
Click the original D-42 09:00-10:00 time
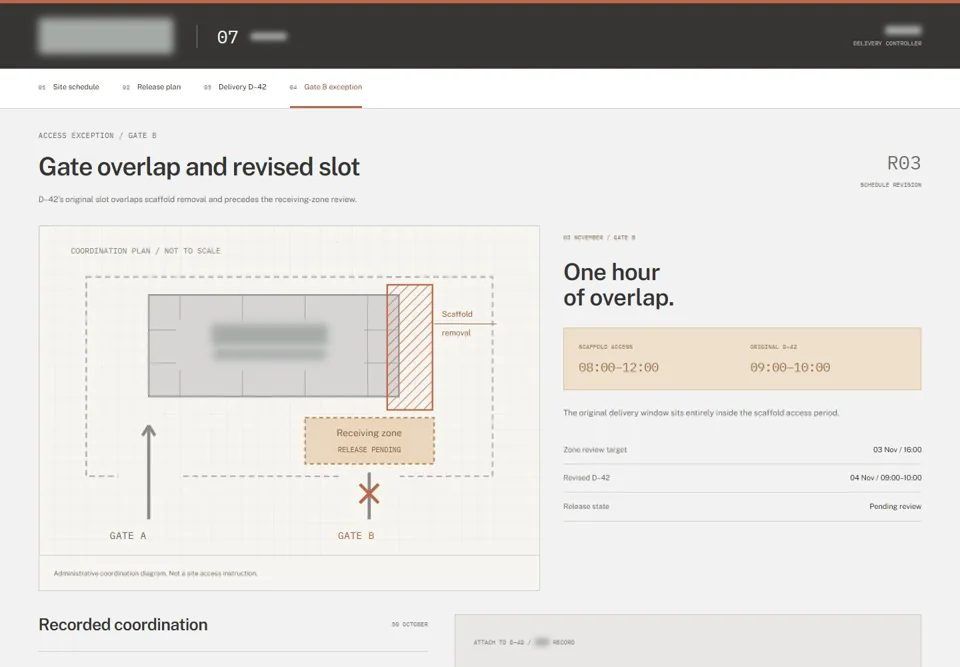[x=790, y=367]
